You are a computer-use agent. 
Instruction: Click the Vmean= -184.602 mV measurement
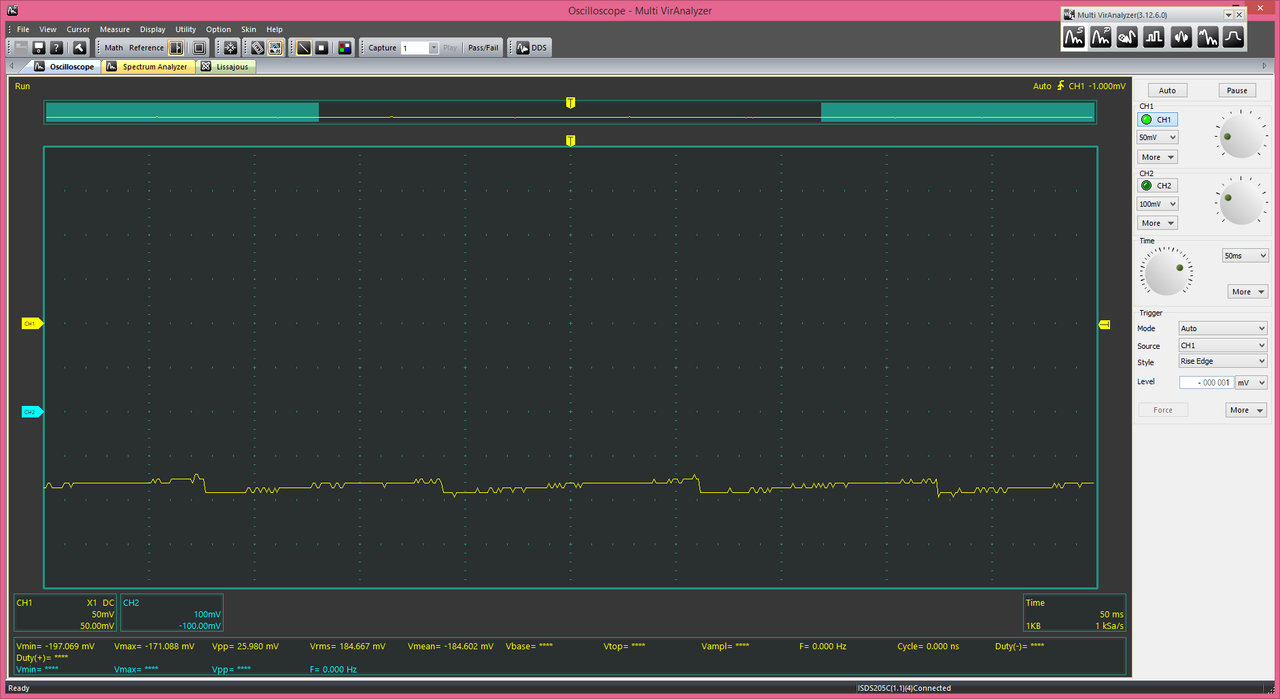click(451, 646)
